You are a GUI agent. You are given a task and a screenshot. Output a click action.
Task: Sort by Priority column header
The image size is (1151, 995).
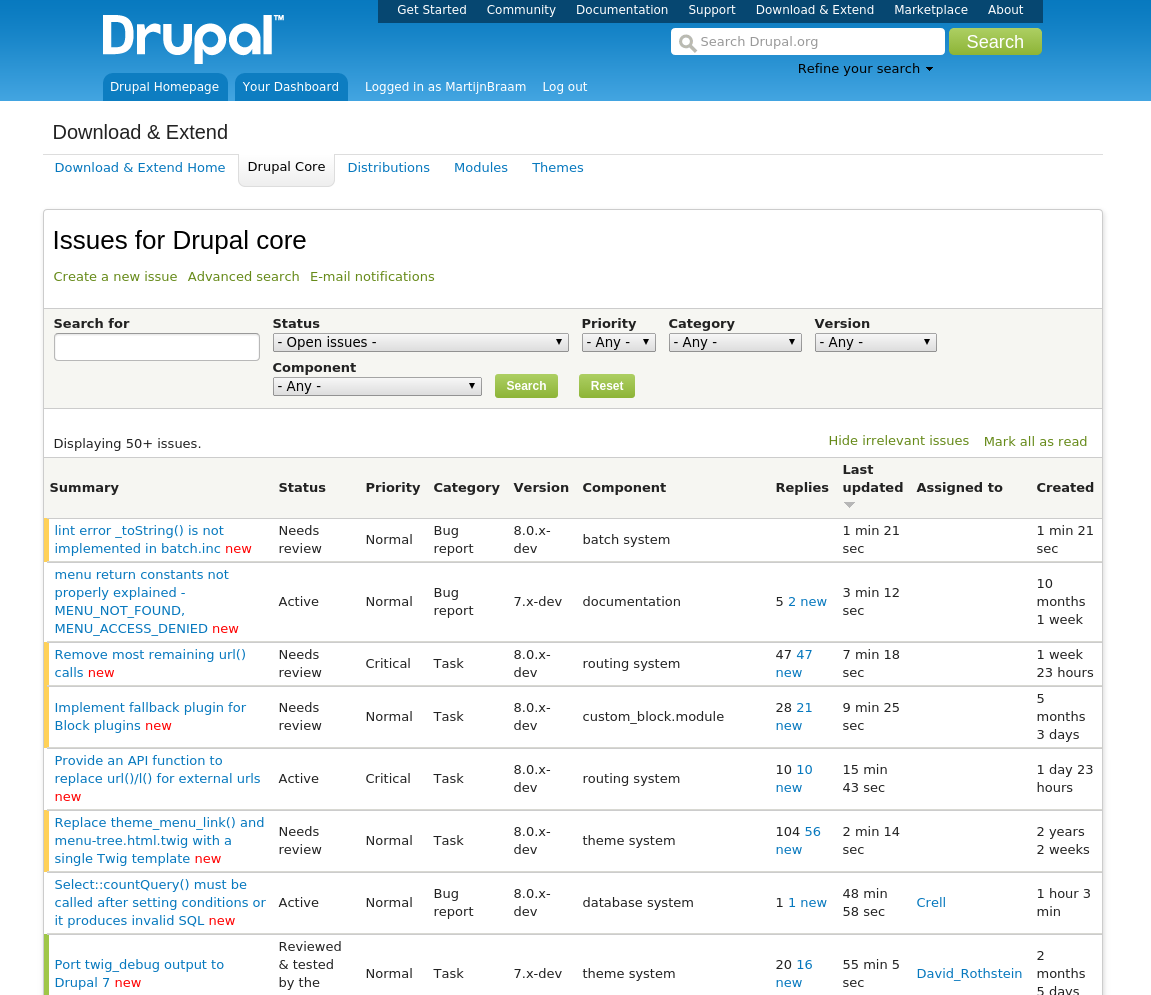pos(393,488)
